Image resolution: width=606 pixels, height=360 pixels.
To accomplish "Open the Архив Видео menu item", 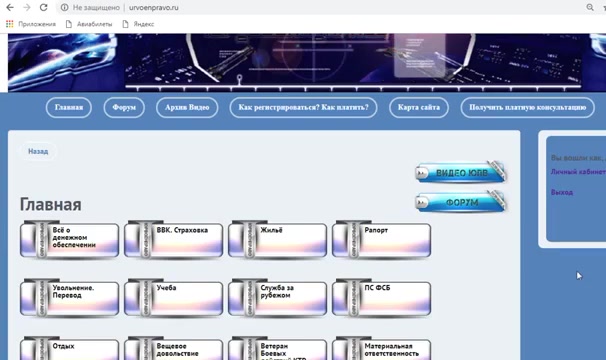I will click(187, 107).
